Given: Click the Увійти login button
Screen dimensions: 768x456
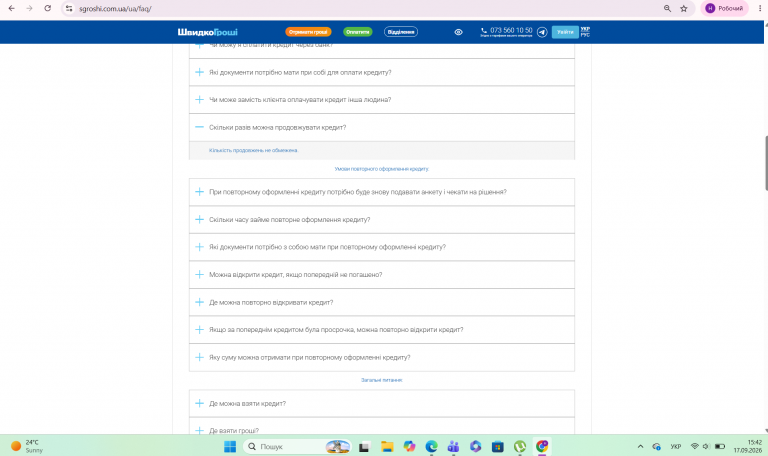Looking at the screenshot, I should (565, 32).
